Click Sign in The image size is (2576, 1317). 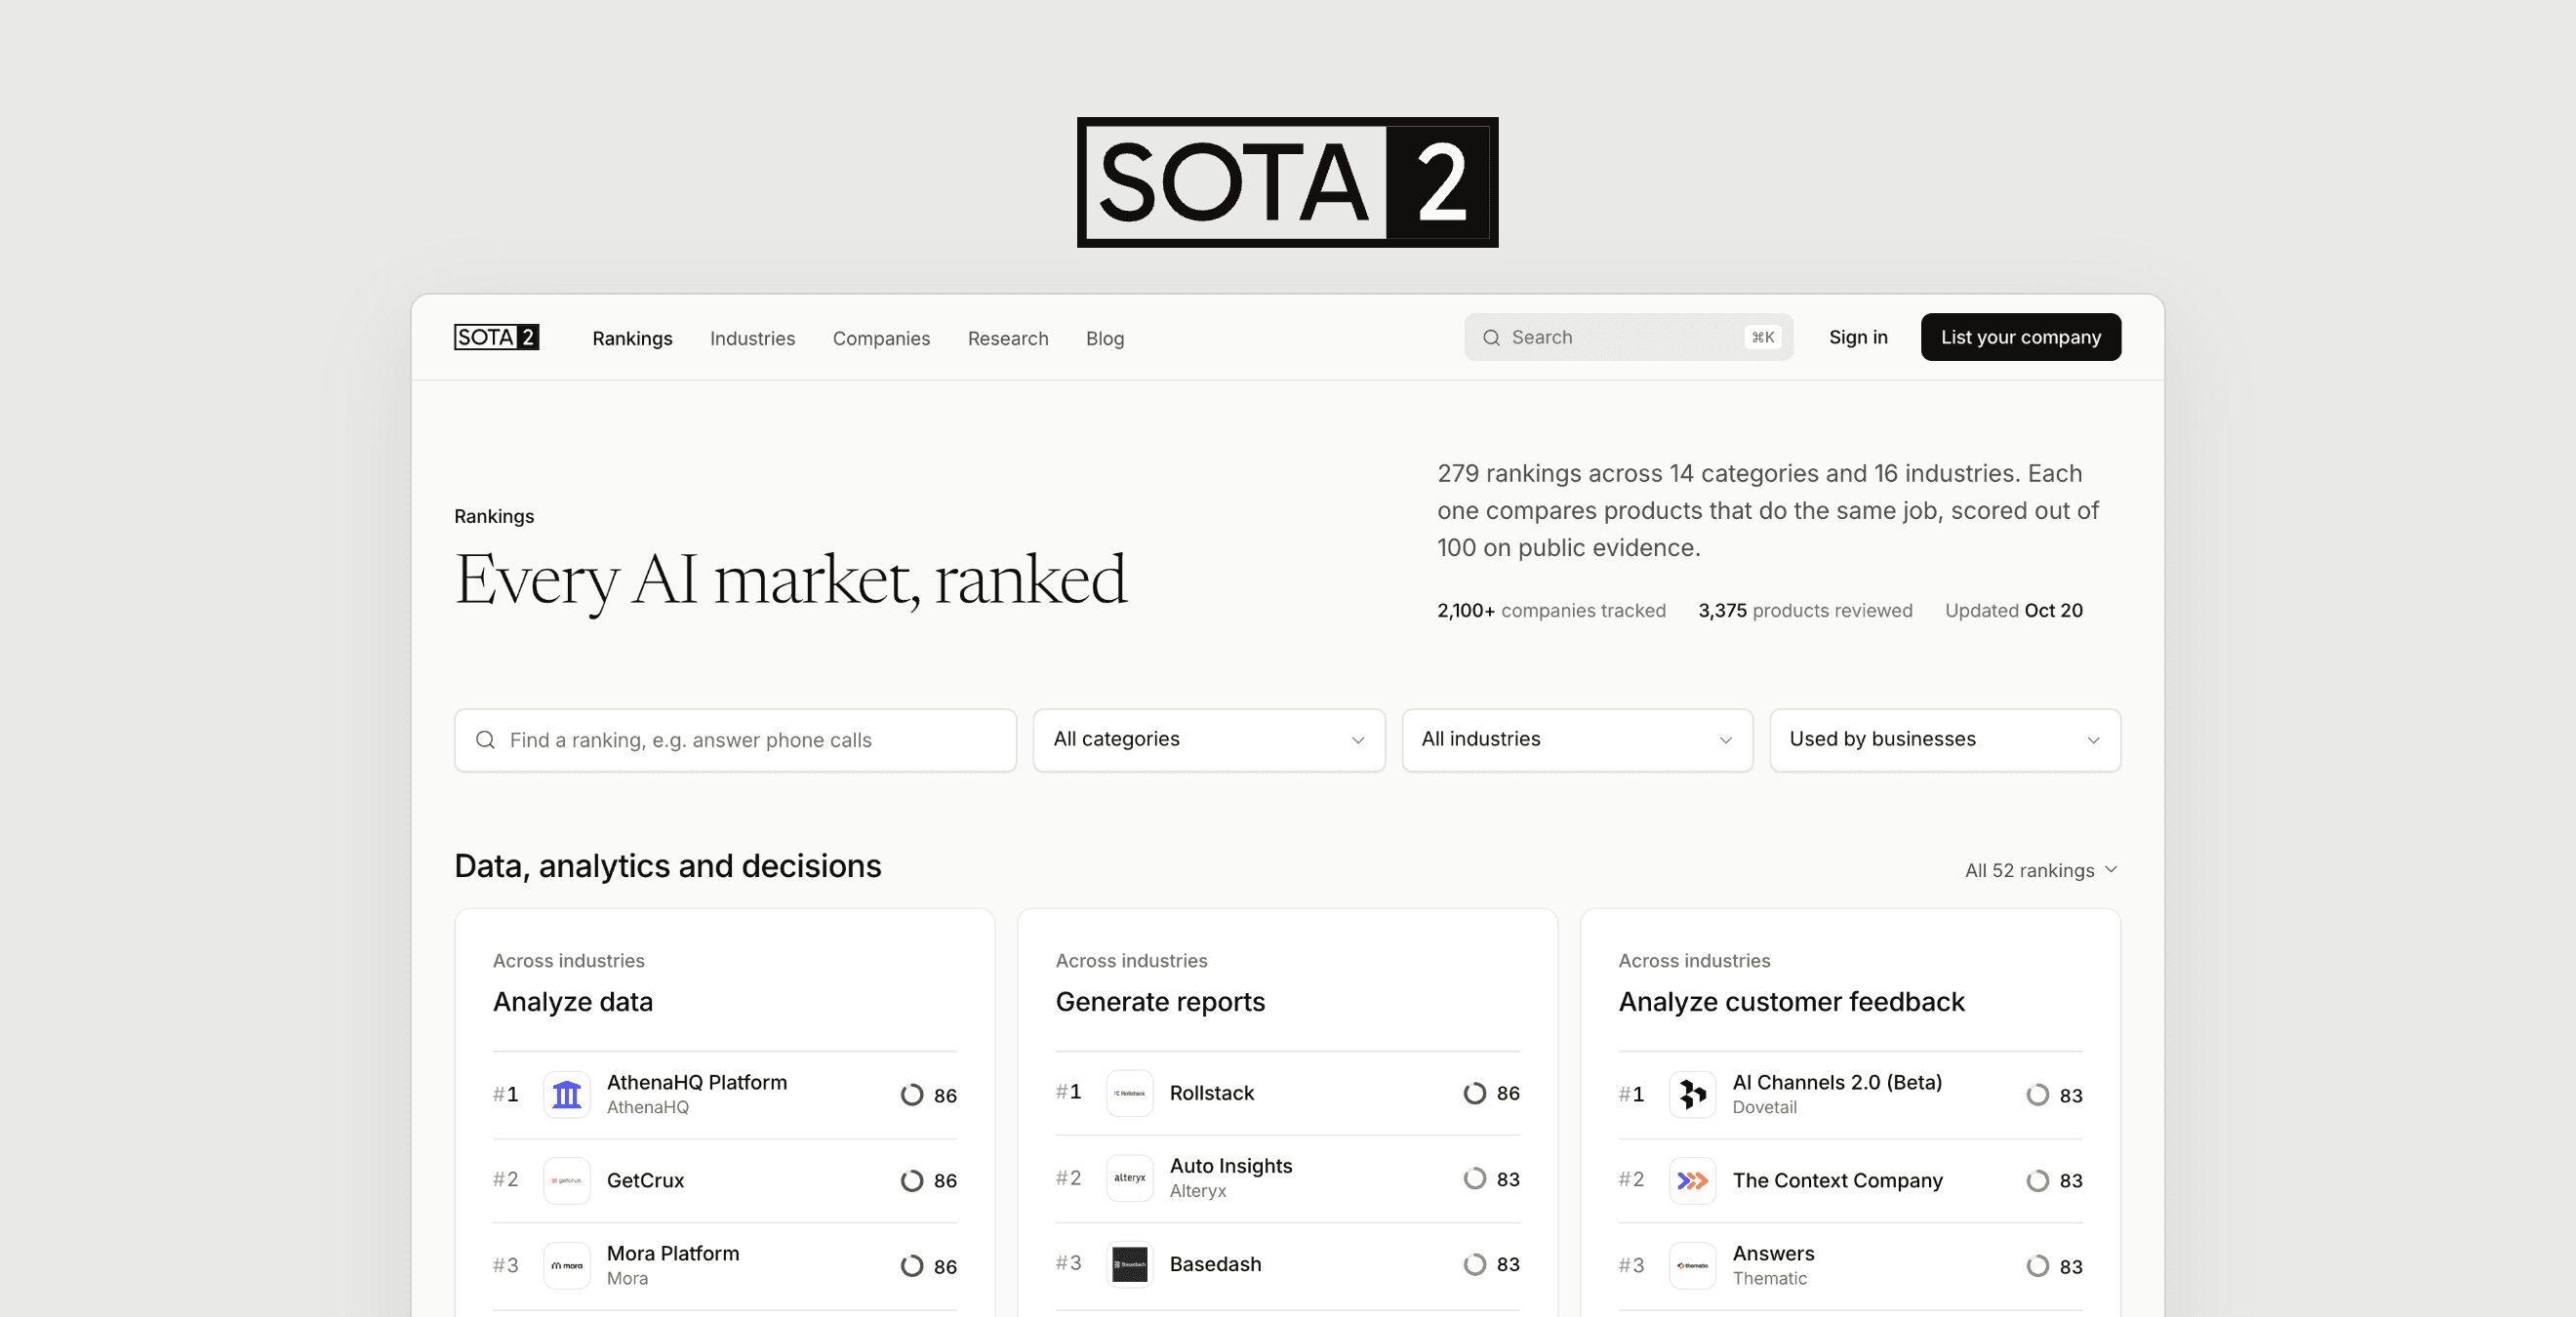click(1858, 337)
